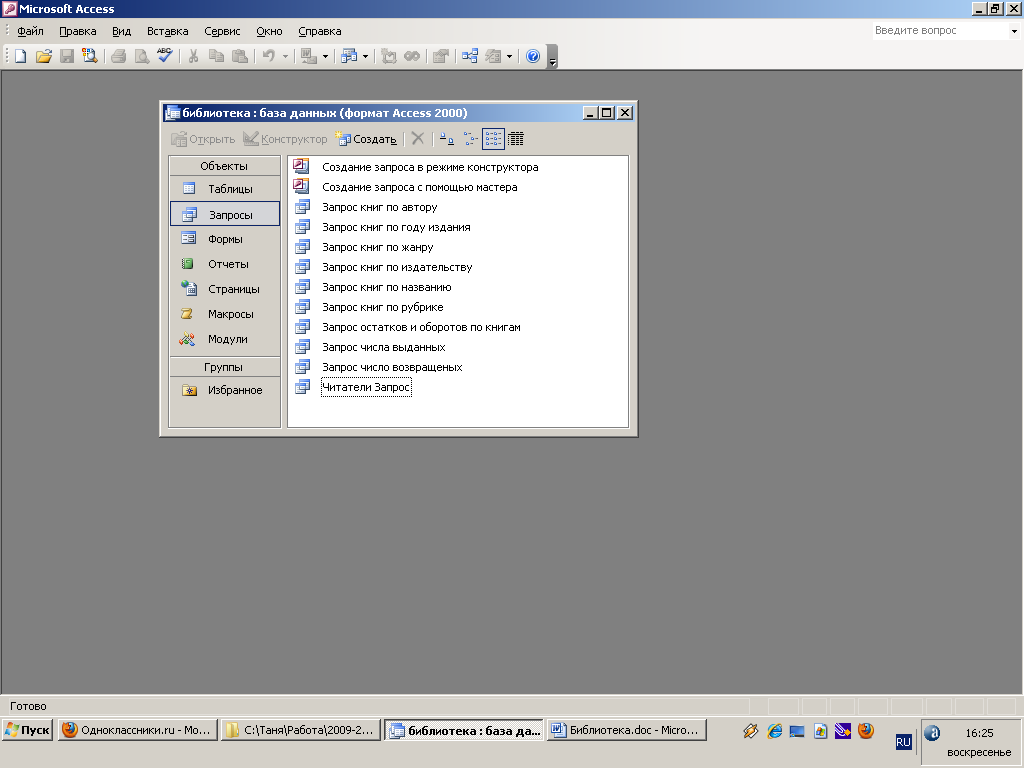
Task: Select query 'Читатели Запрос'
Action: (x=366, y=387)
